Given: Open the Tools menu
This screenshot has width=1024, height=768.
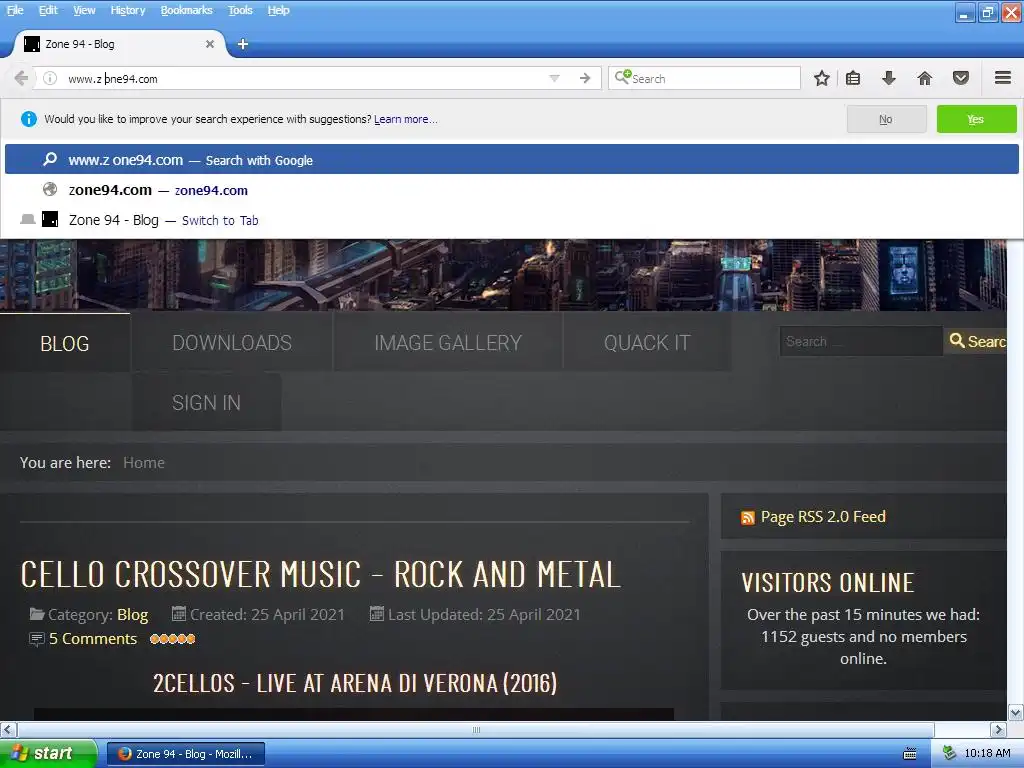Looking at the screenshot, I should click(240, 10).
